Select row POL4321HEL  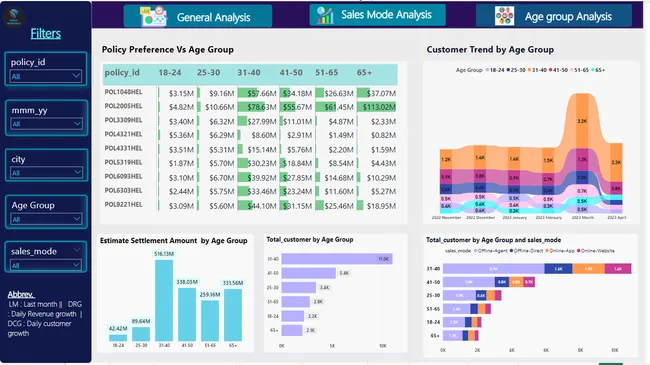pos(123,134)
